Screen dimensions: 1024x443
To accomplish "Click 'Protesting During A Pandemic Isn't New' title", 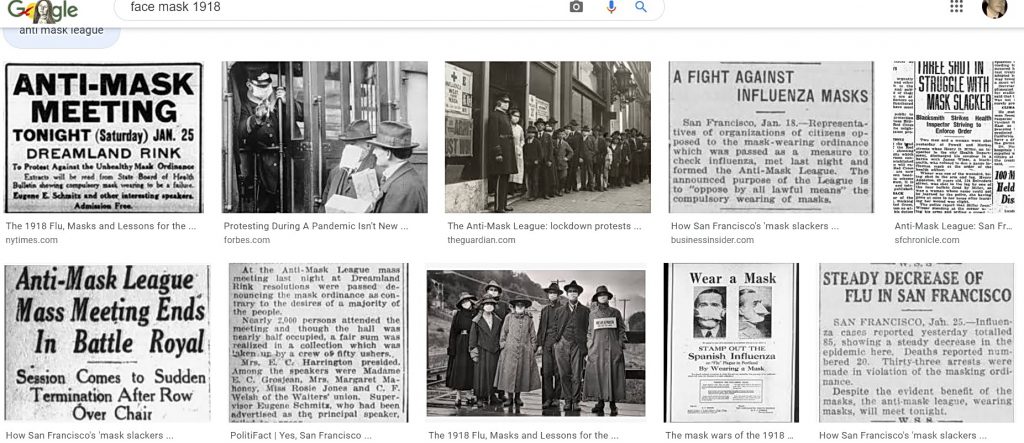I will 315,226.
